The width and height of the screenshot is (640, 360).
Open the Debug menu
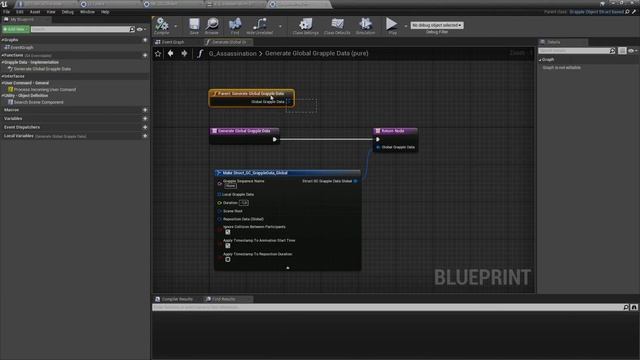coord(68,12)
